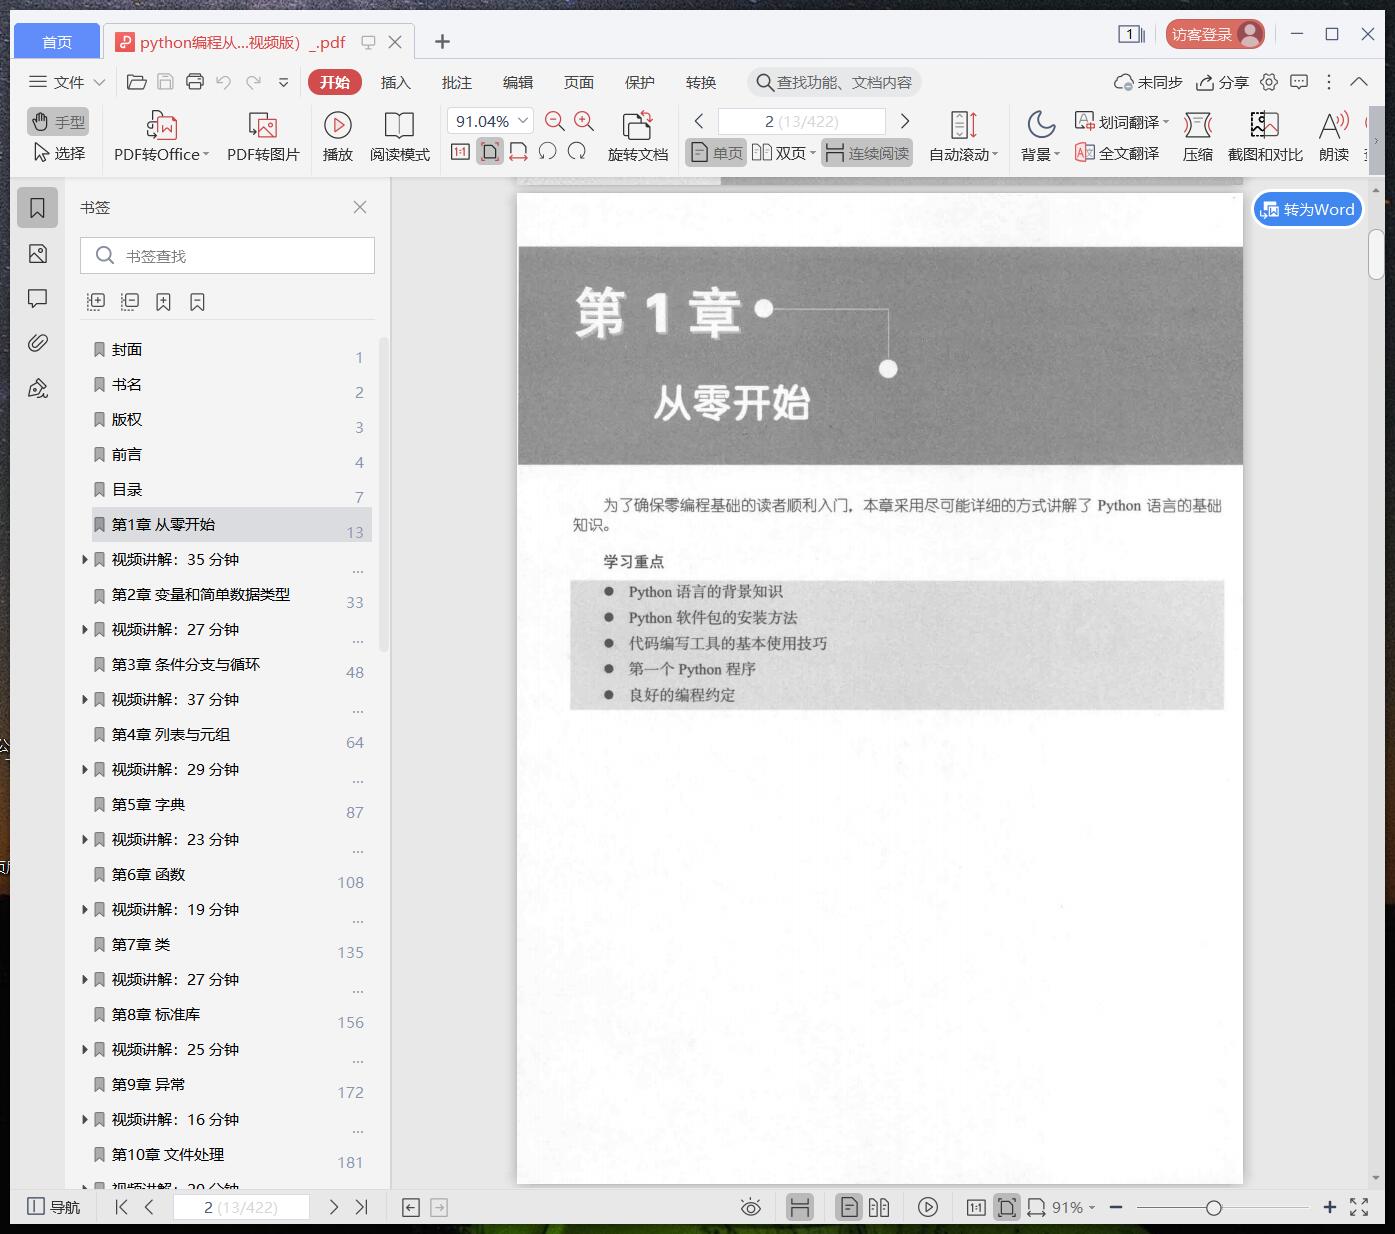The width and height of the screenshot is (1395, 1234).
Task: Start Read Aloud
Action: [1334, 136]
